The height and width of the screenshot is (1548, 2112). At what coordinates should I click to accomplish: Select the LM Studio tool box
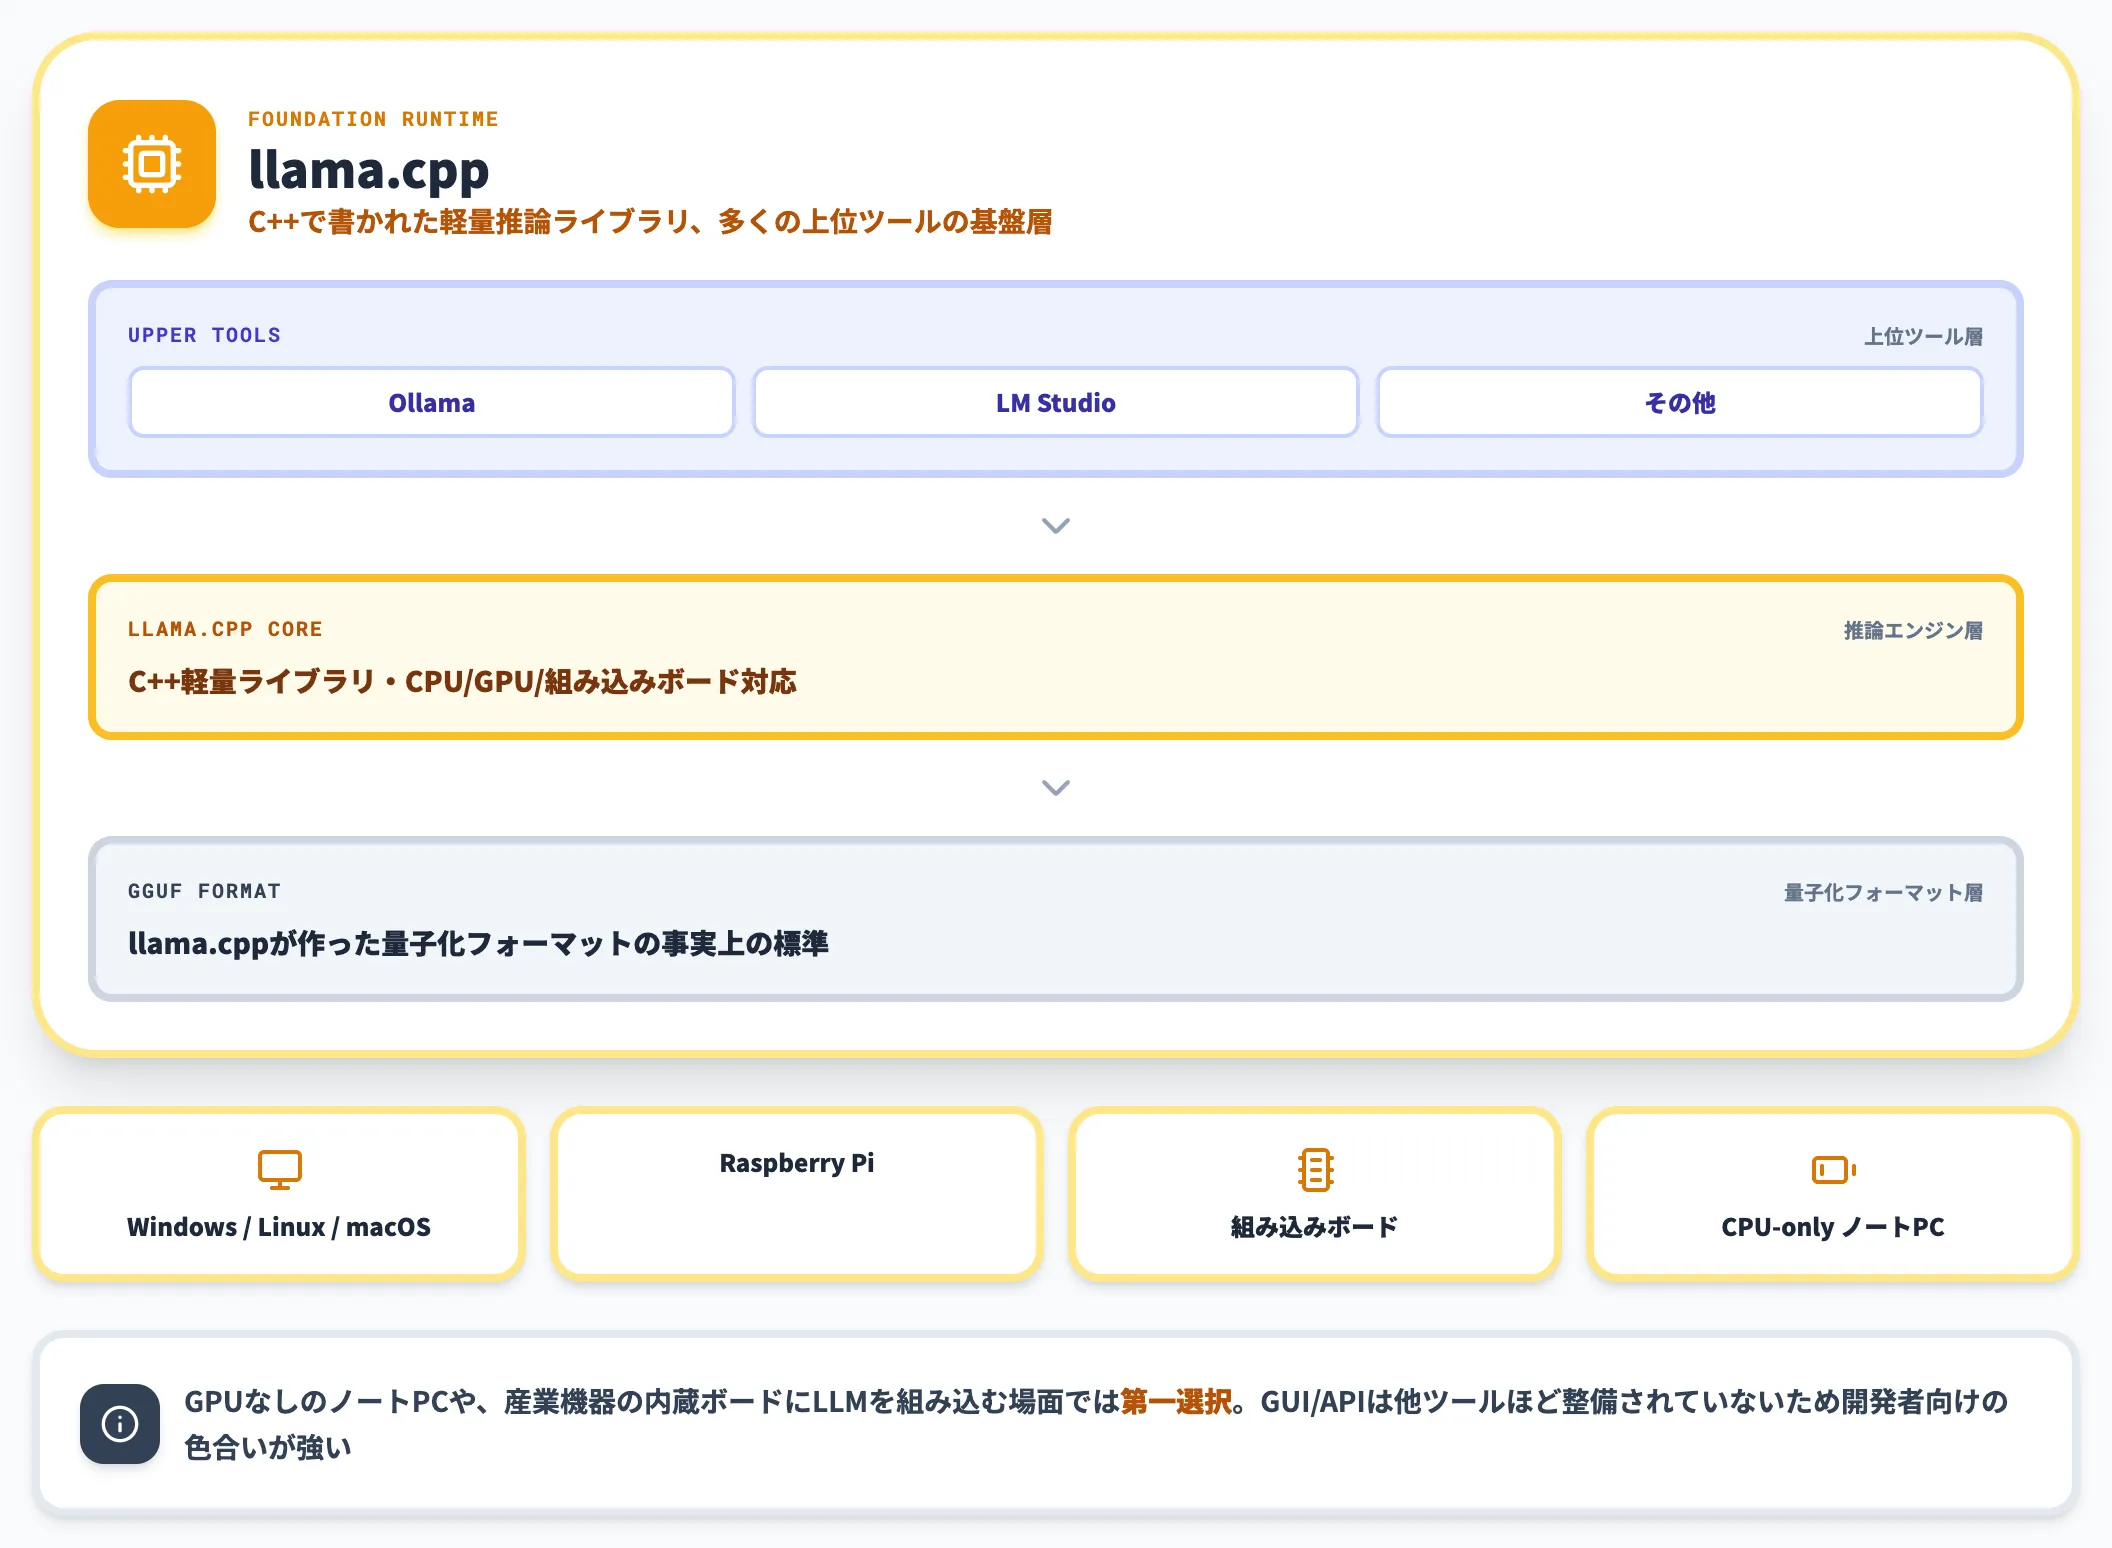[1056, 402]
